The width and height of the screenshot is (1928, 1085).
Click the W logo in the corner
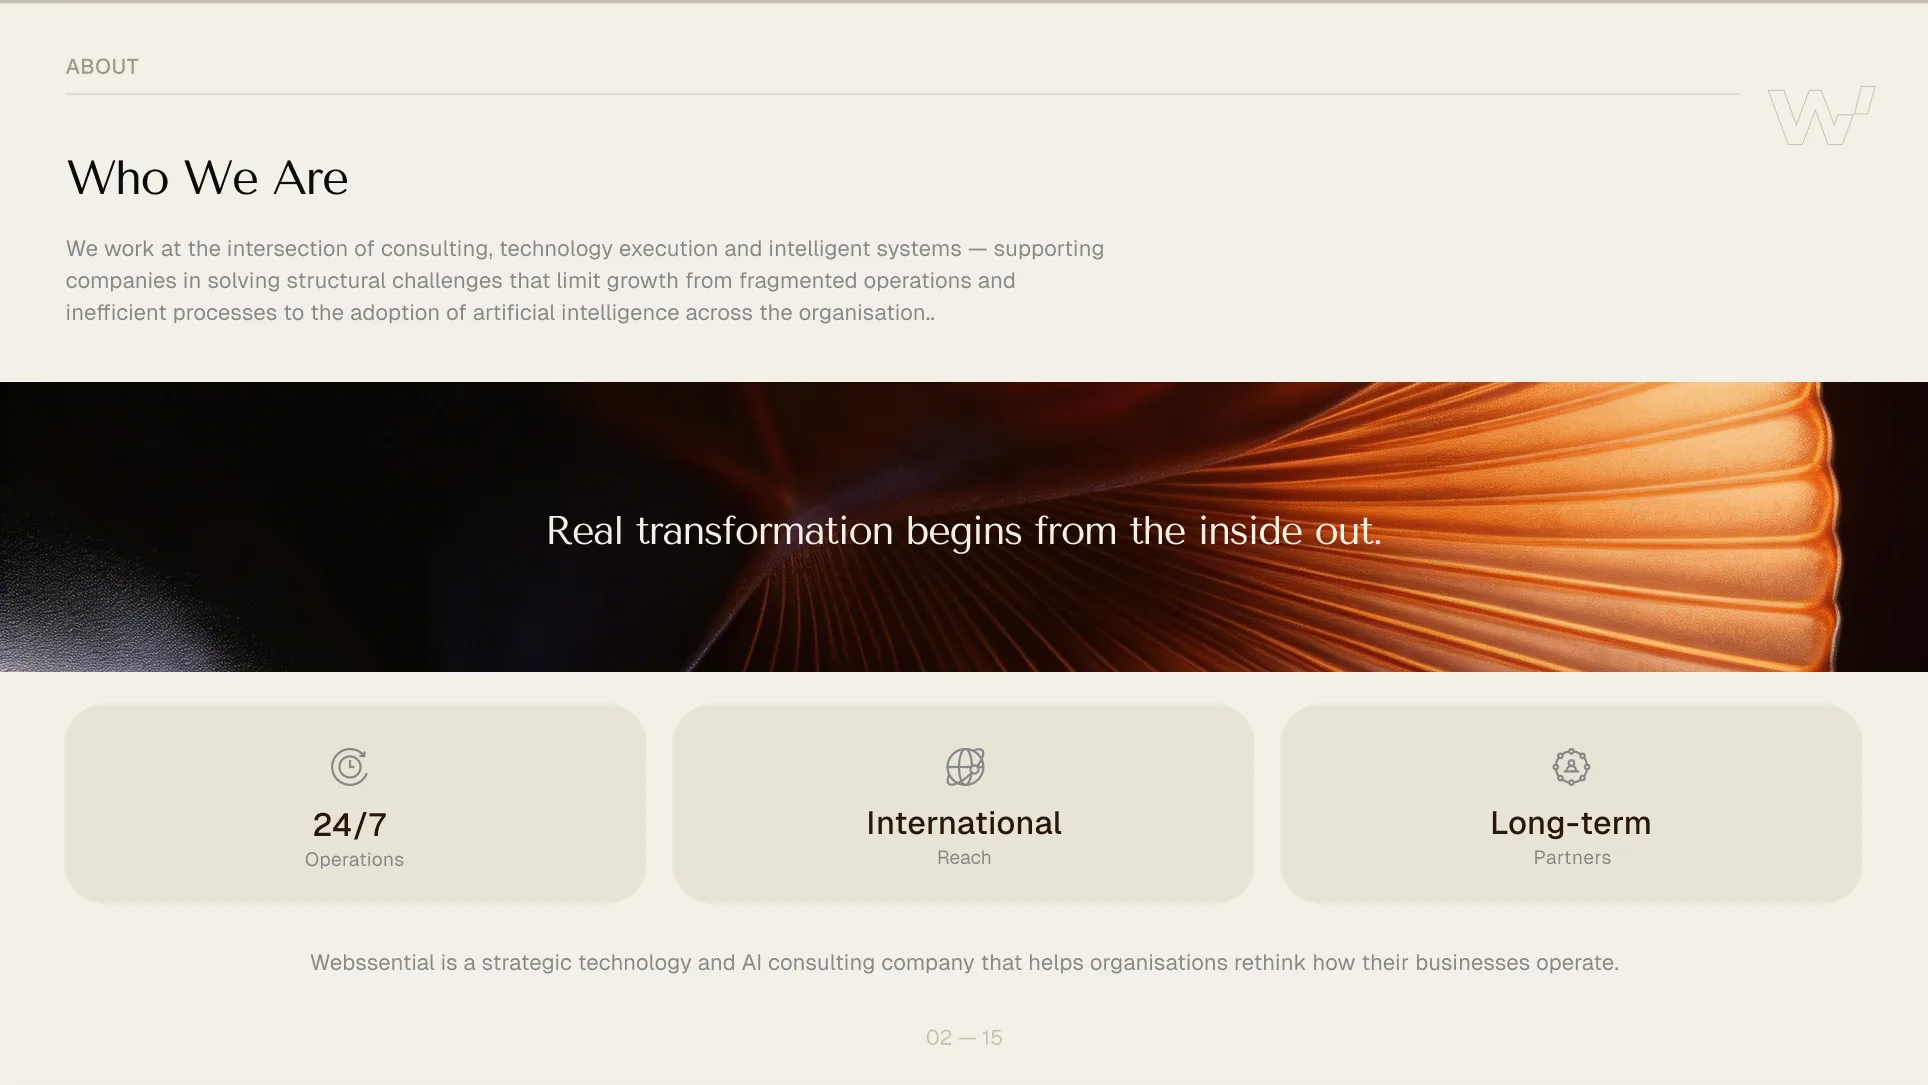coord(1821,116)
